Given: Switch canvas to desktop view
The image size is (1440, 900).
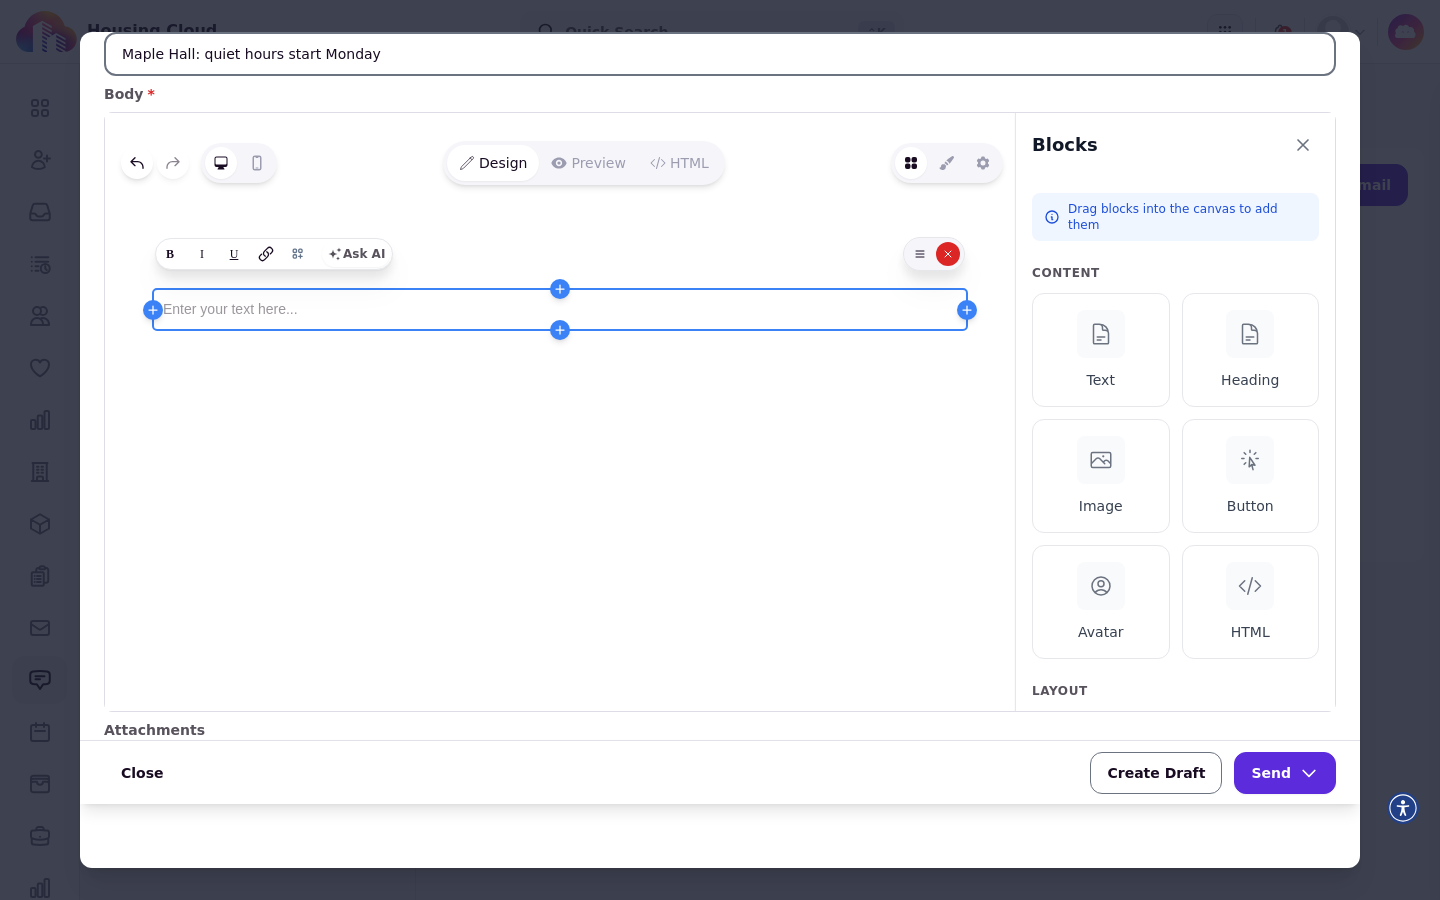Looking at the screenshot, I should click(x=221, y=163).
